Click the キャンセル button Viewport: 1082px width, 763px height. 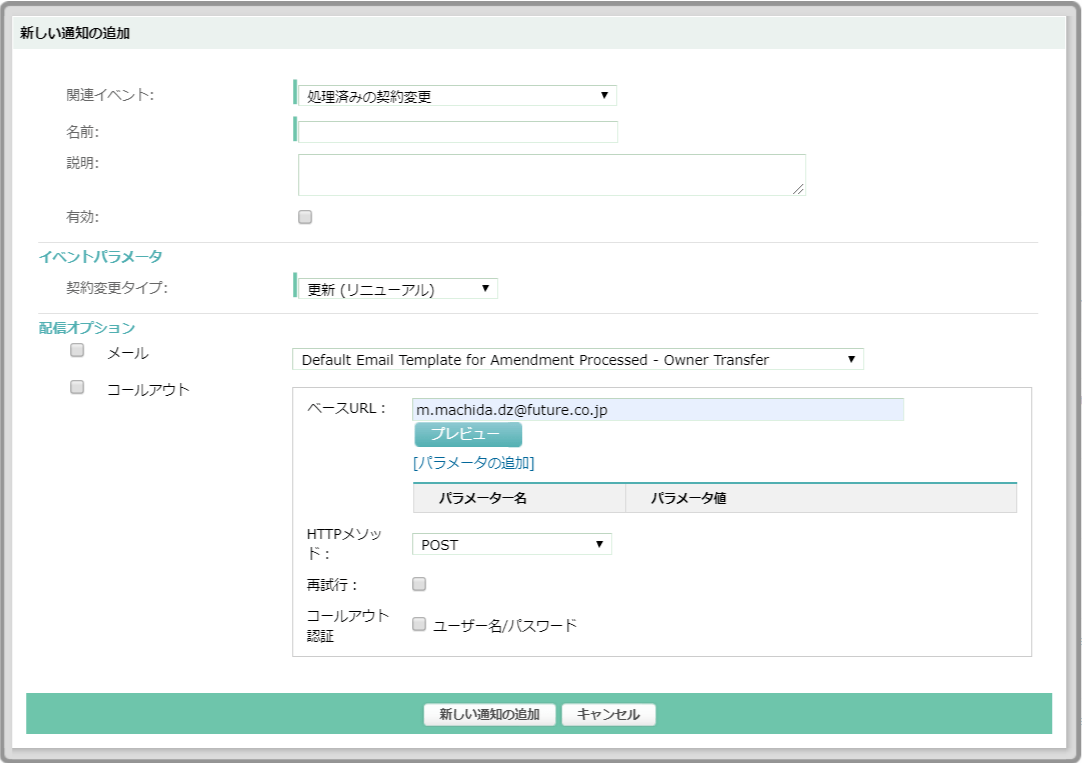(x=608, y=714)
